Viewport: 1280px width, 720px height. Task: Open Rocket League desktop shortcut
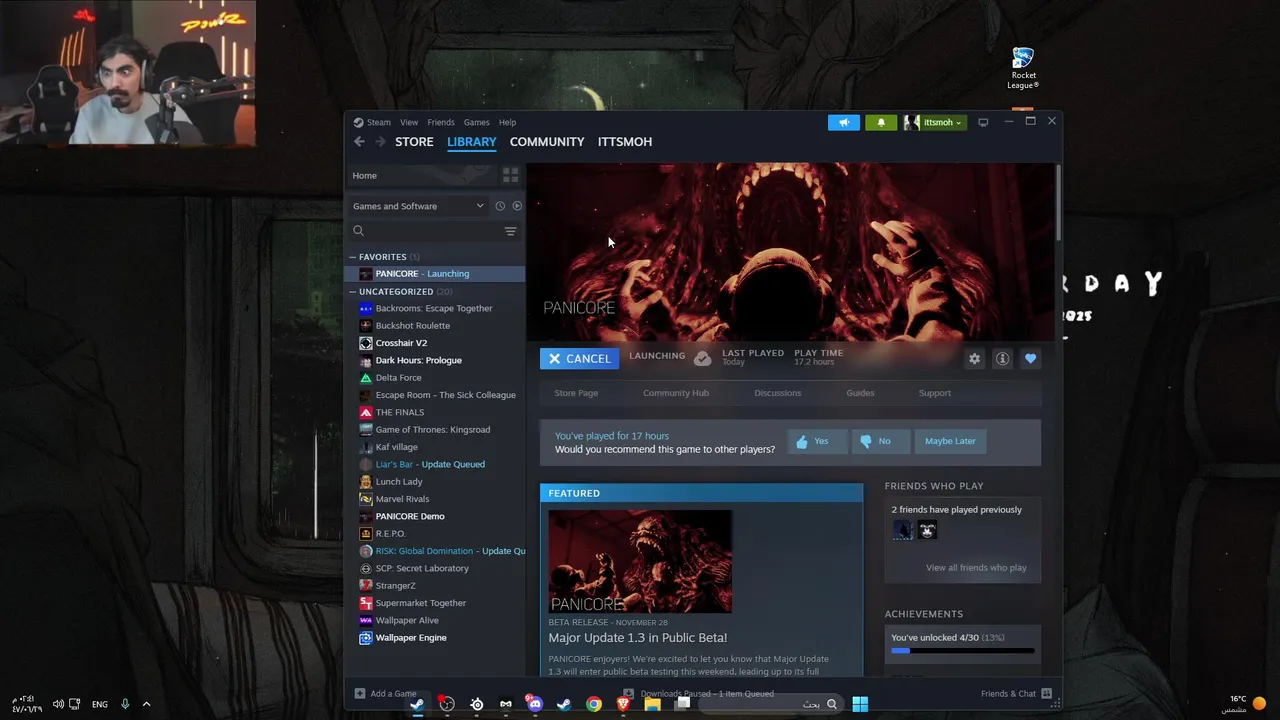(x=1023, y=68)
